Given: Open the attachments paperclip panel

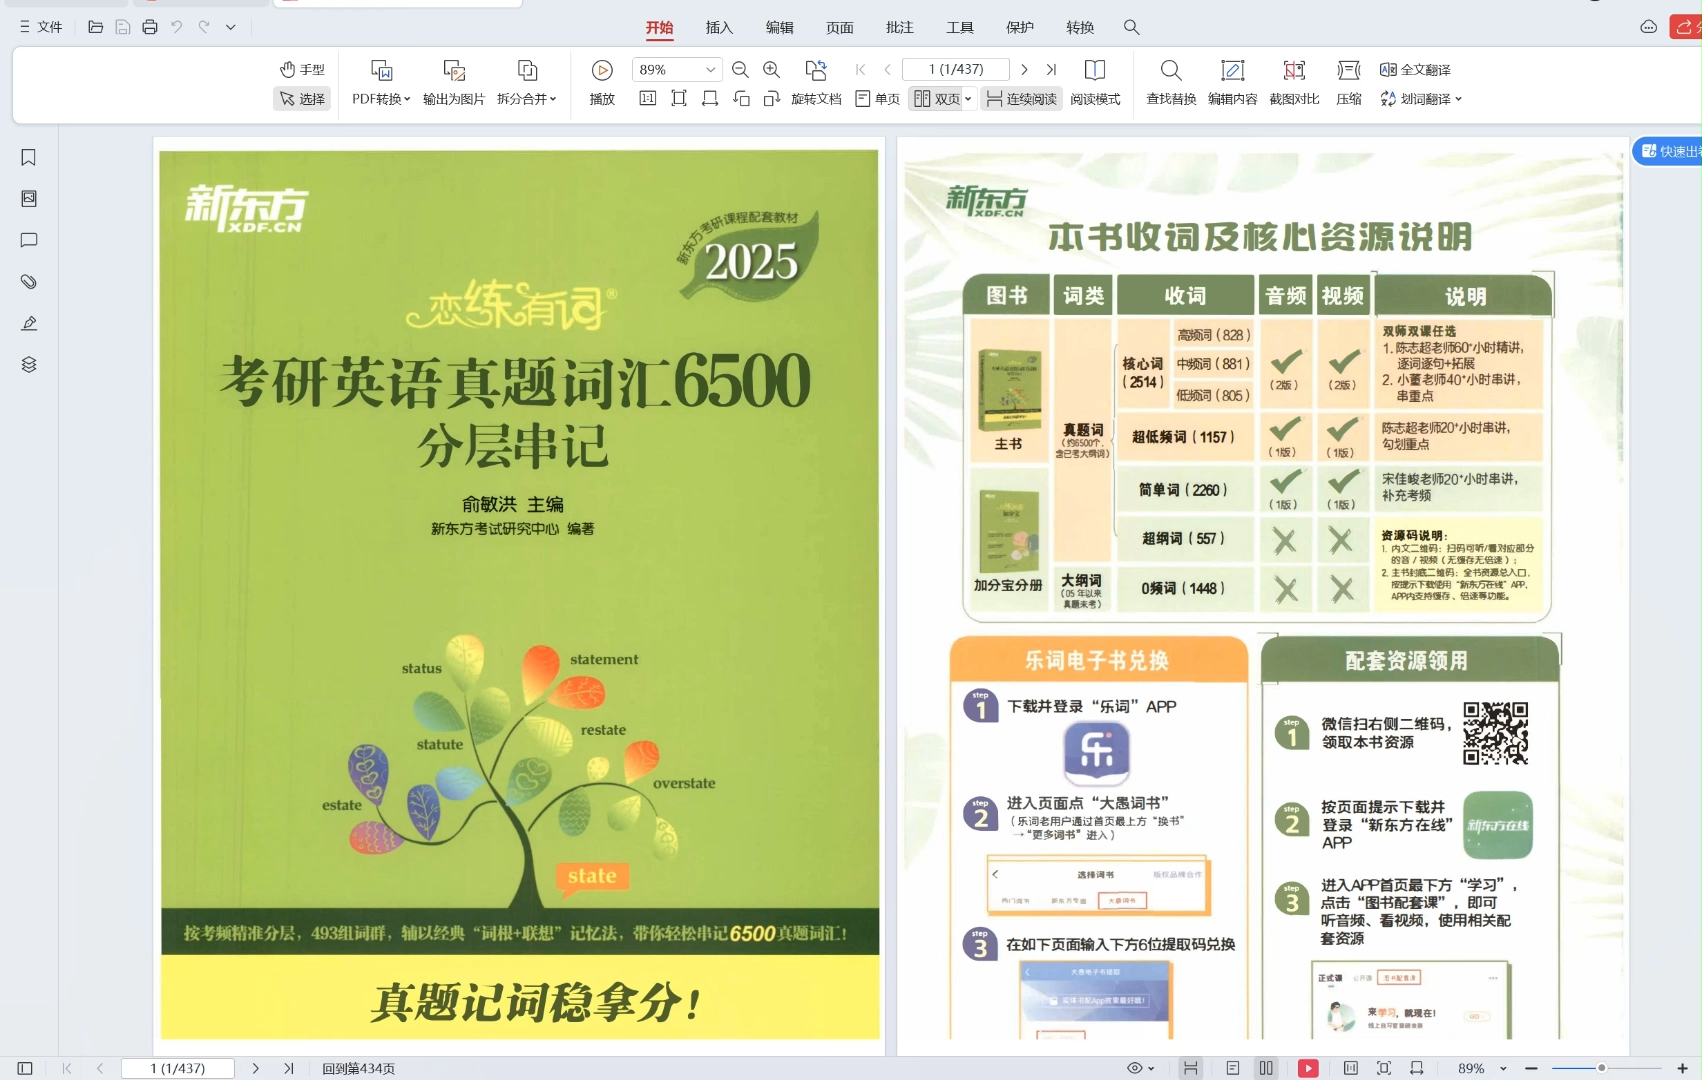Looking at the screenshot, I should coord(29,282).
